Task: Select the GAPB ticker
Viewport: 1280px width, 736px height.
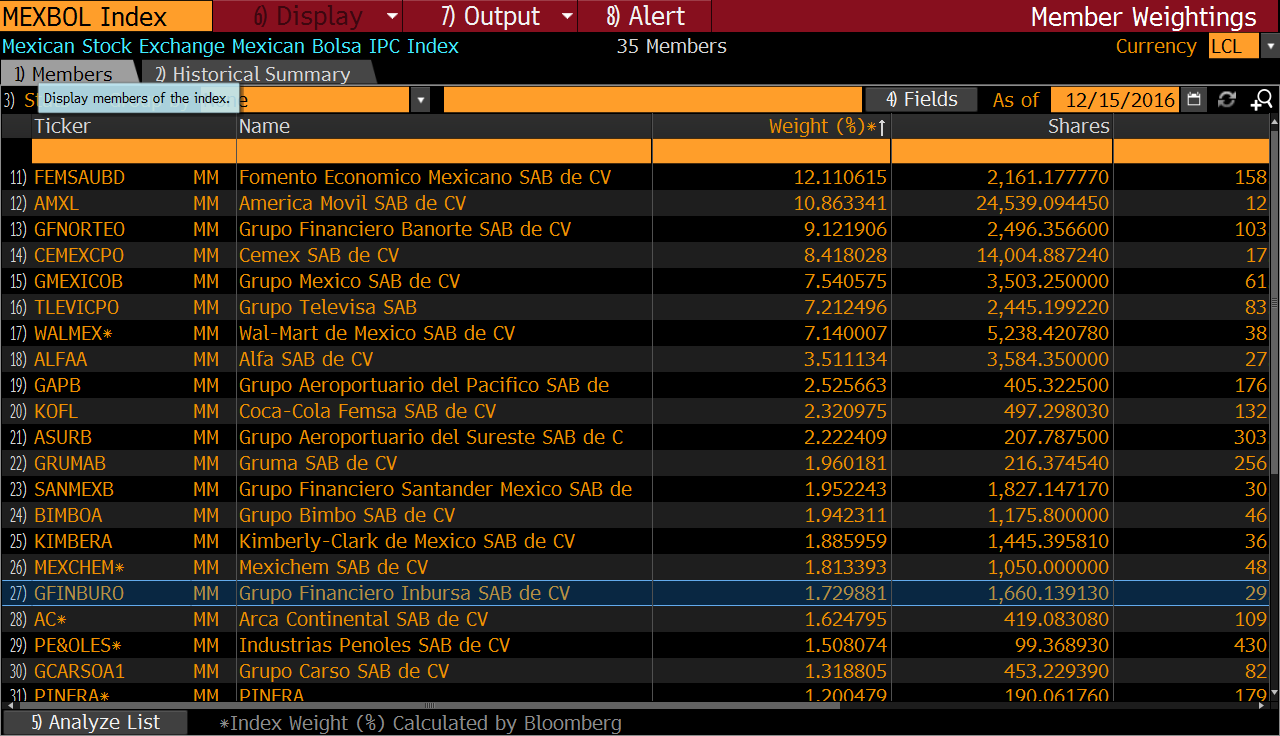Action: pyautogui.click(x=57, y=385)
